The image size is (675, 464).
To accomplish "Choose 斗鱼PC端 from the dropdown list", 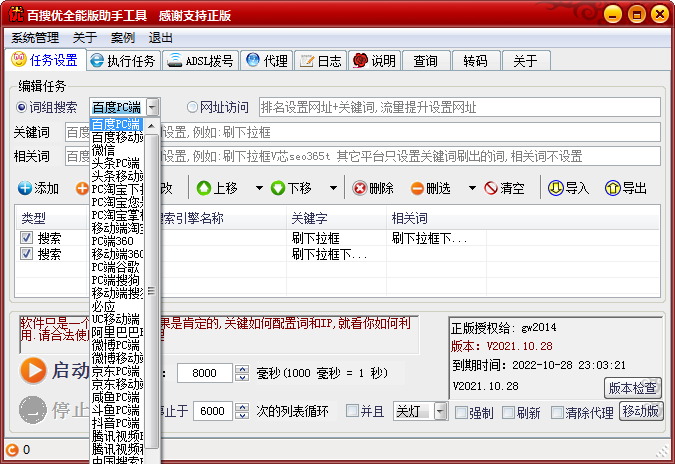I will click(x=117, y=410).
